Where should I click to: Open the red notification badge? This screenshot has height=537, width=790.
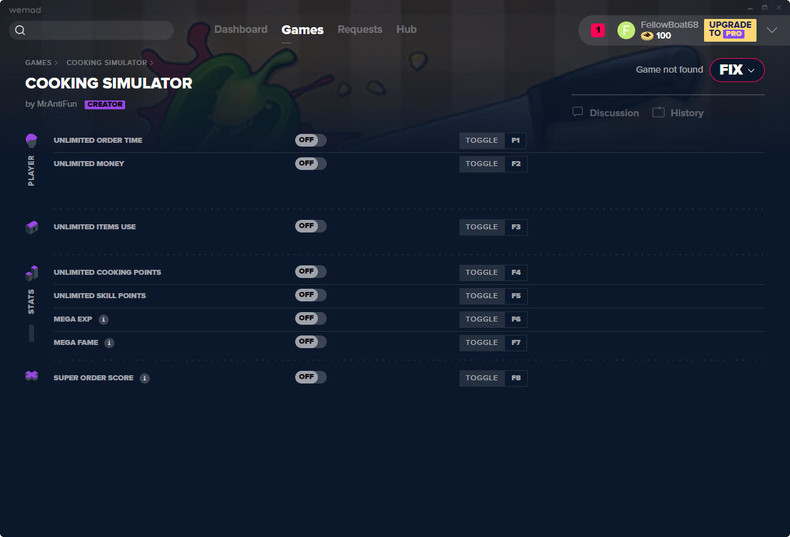pyautogui.click(x=598, y=30)
